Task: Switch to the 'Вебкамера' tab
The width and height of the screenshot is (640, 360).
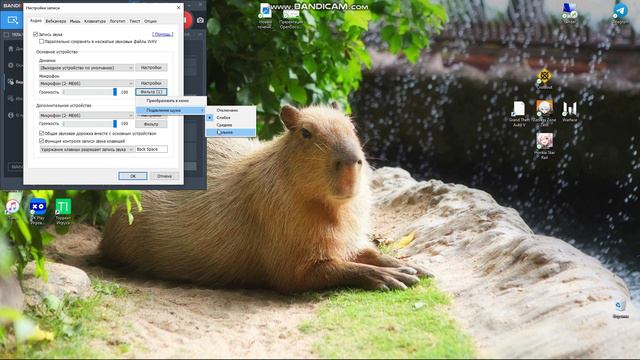Action: pyautogui.click(x=56, y=21)
